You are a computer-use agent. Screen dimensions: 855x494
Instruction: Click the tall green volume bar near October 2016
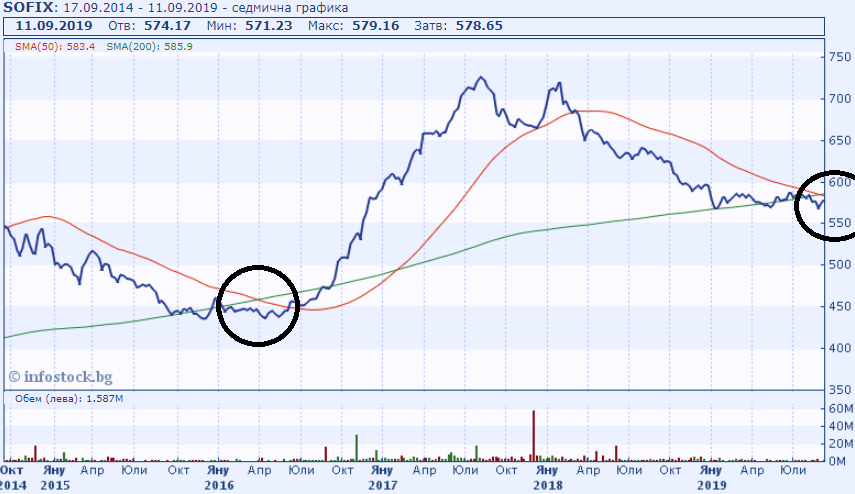(357, 448)
